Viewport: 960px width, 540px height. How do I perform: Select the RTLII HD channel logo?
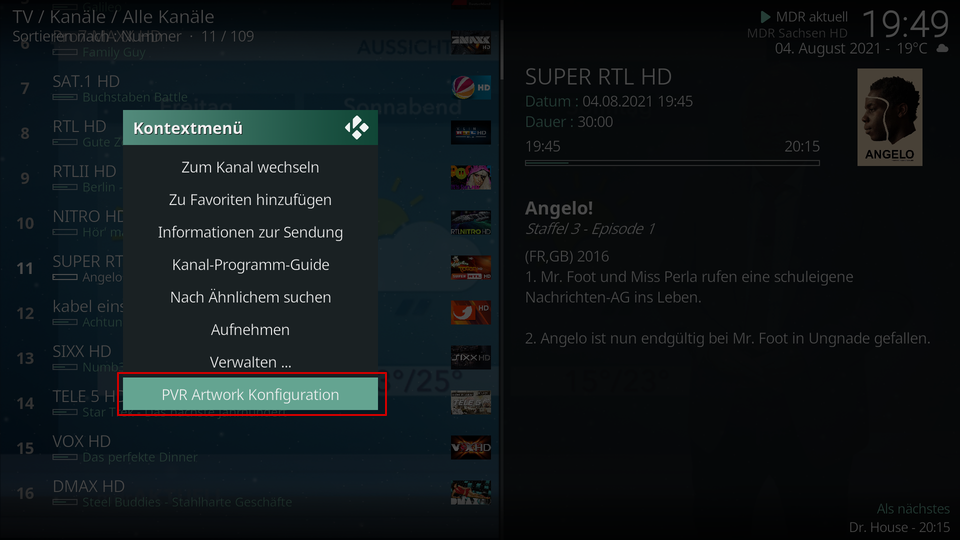471,178
